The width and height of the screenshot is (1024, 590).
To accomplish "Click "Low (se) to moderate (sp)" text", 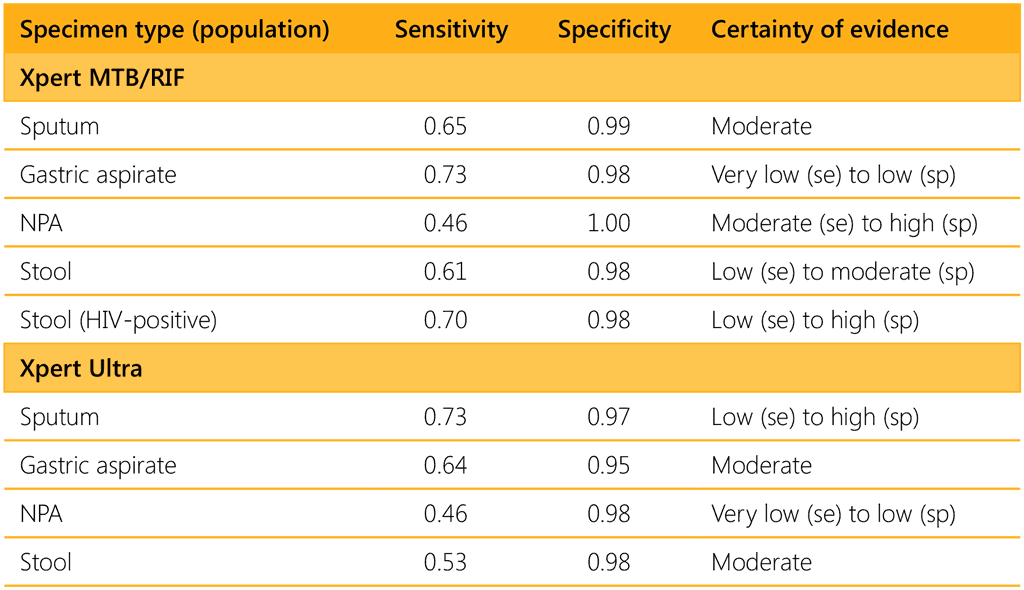I will (x=842, y=272).
